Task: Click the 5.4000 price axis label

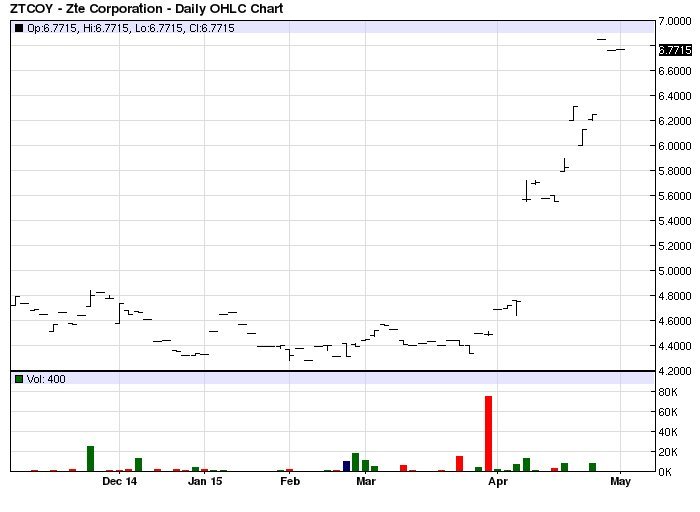Action: point(675,221)
